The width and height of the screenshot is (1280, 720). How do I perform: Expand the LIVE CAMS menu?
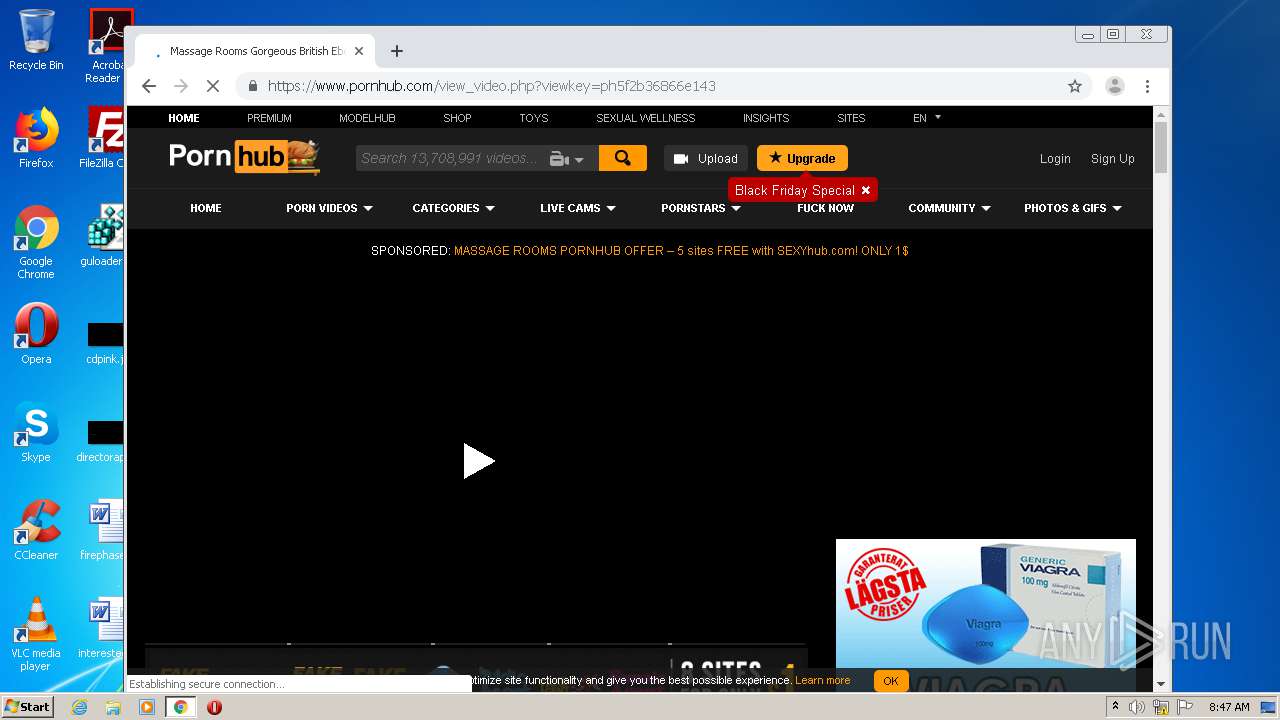point(578,208)
